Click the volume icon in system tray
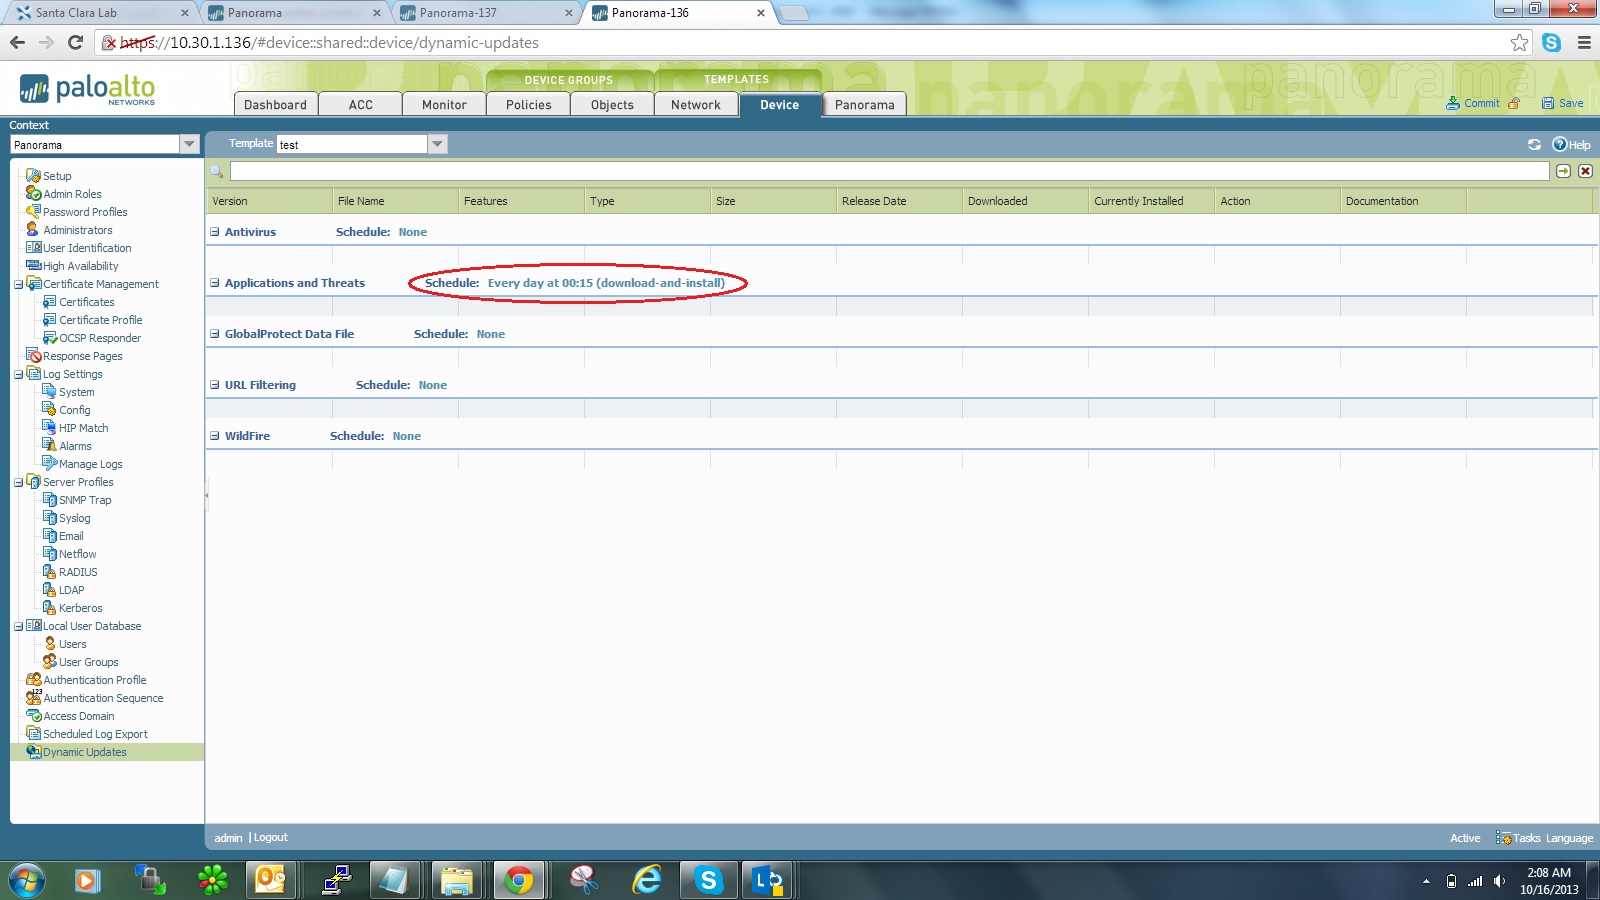 click(x=1499, y=881)
